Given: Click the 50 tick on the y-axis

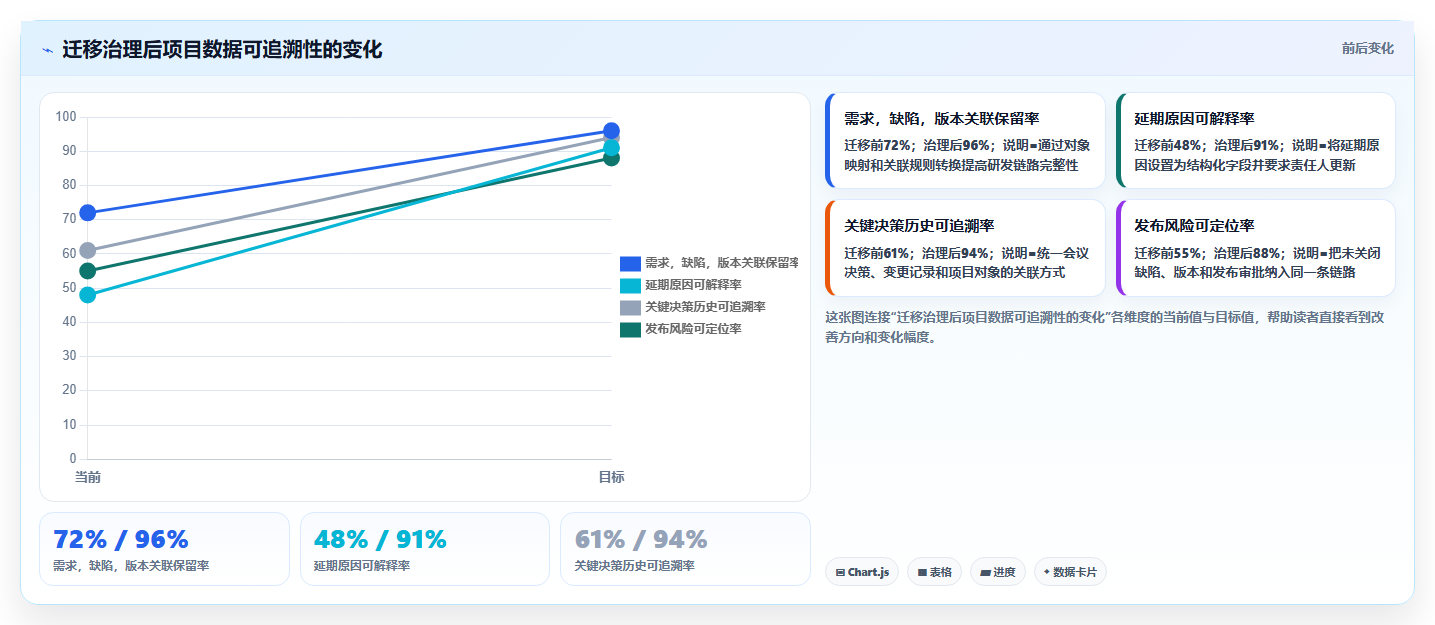Looking at the screenshot, I should (x=69, y=288).
